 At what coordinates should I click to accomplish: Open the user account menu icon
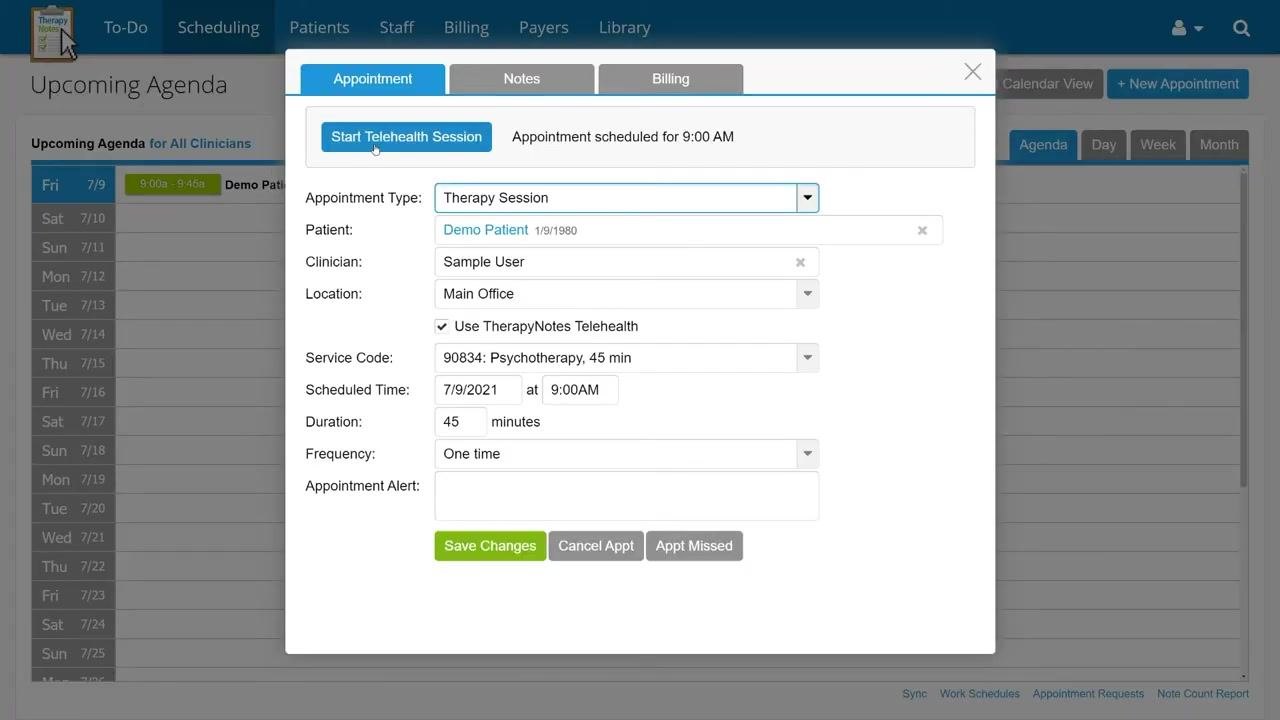click(1187, 28)
